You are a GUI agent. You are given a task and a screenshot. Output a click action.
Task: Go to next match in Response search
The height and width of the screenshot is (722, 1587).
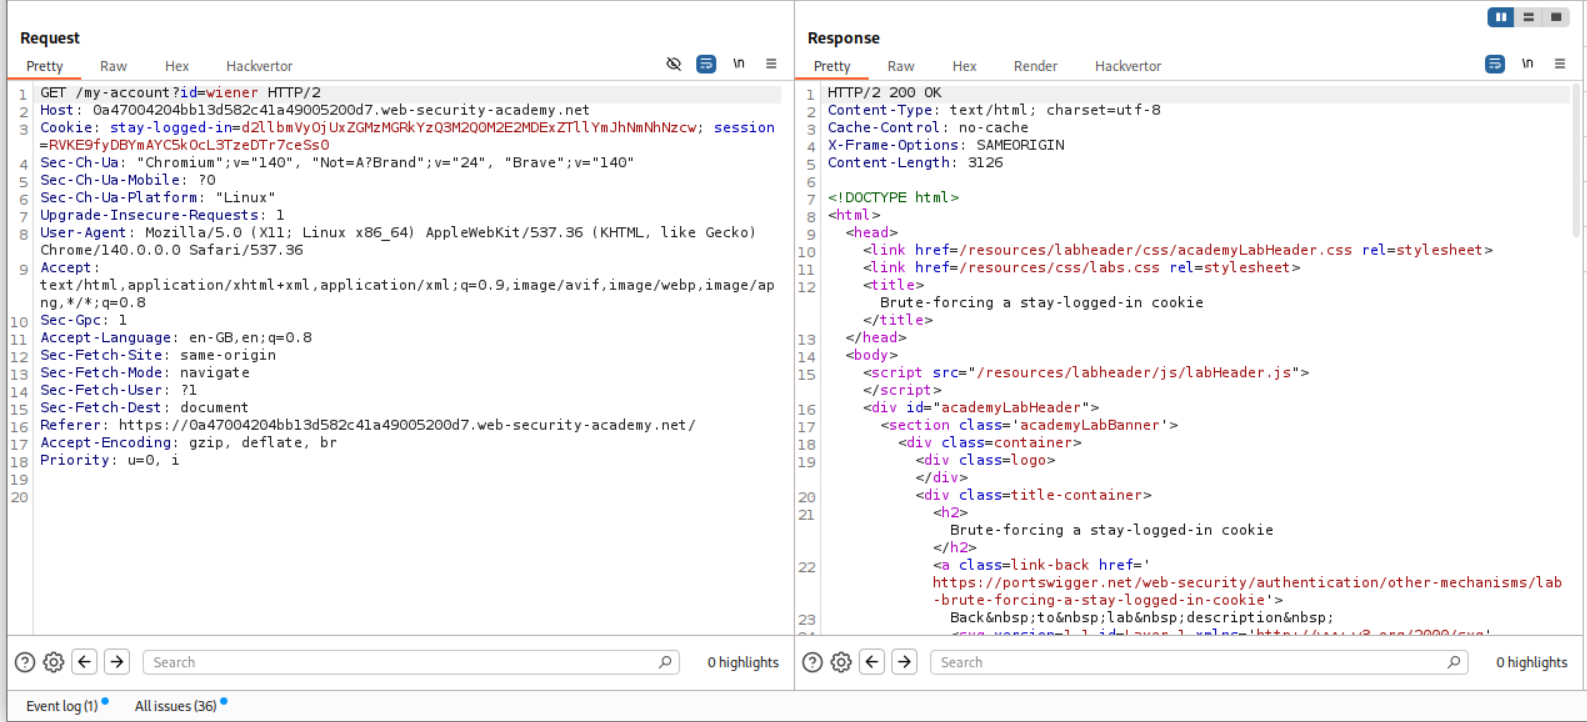[x=905, y=662]
